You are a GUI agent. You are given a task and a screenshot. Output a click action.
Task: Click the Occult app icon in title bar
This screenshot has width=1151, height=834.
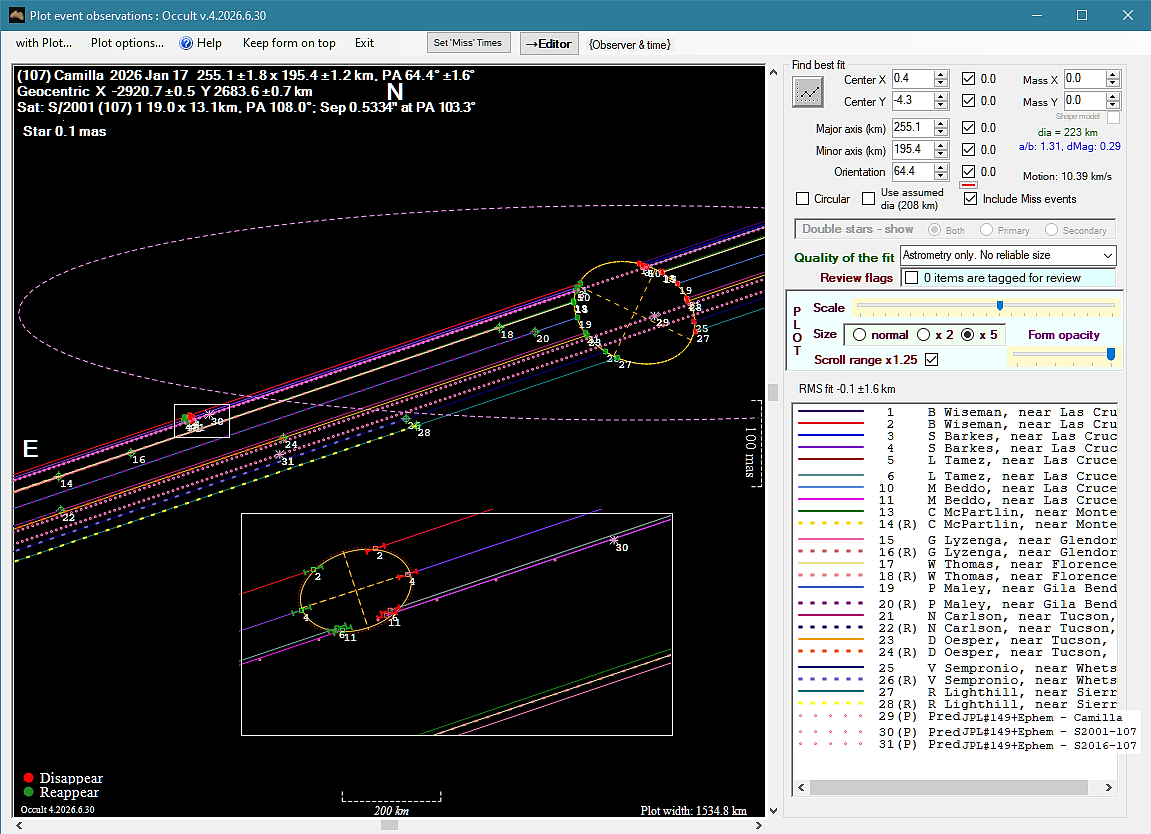[16, 15]
